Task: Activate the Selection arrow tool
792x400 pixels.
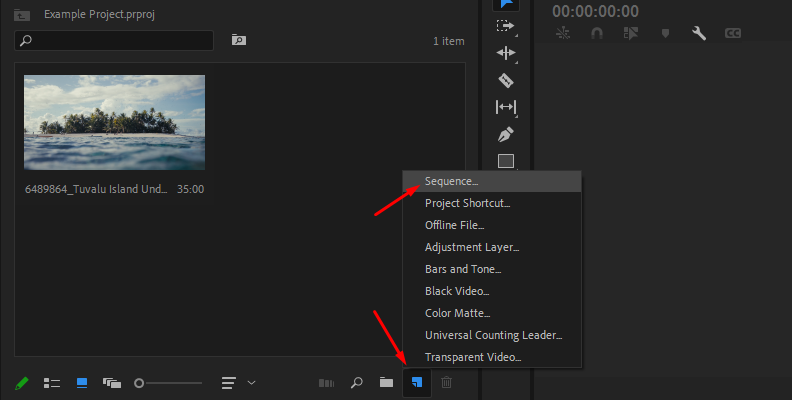Action: (x=506, y=4)
